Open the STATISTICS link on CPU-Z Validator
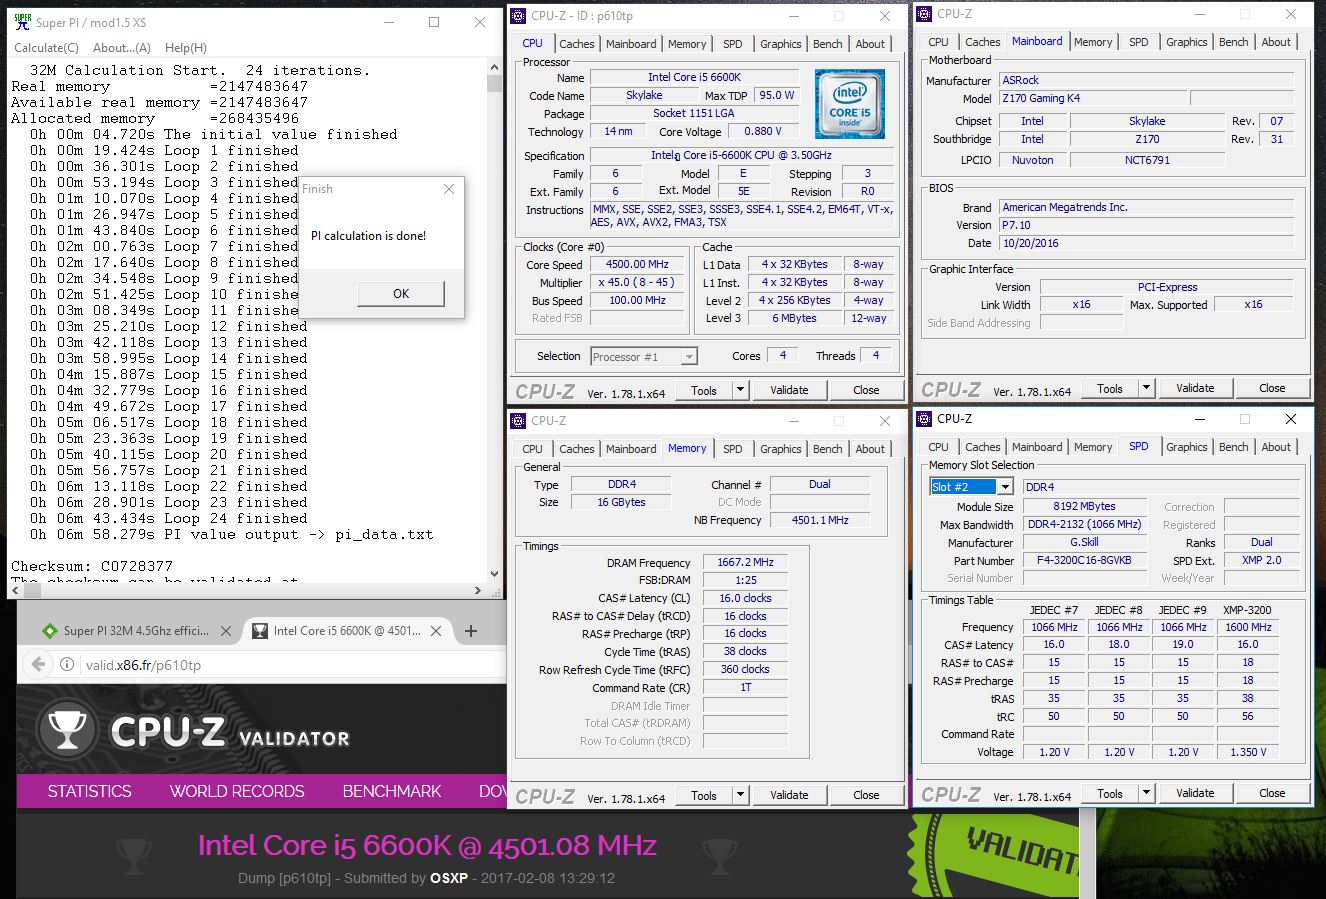The image size is (1326, 899). [x=89, y=791]
